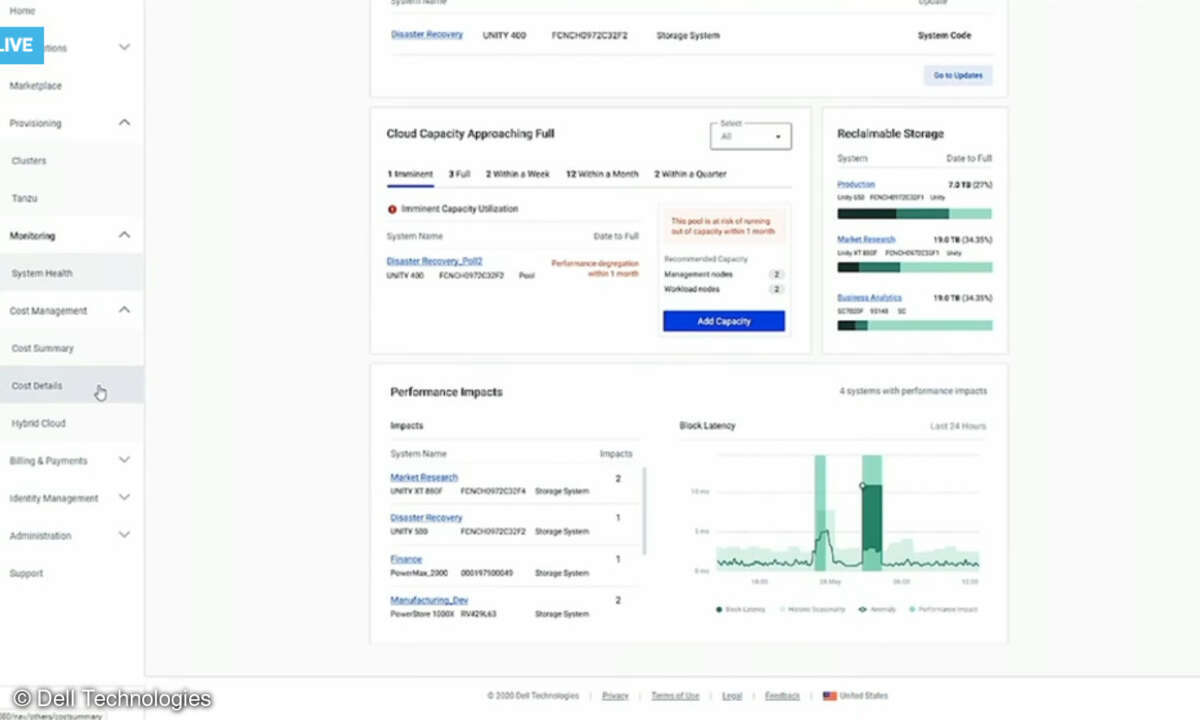Click the Go to Updates button
The image size is (1200, 720).
point(958,75)
